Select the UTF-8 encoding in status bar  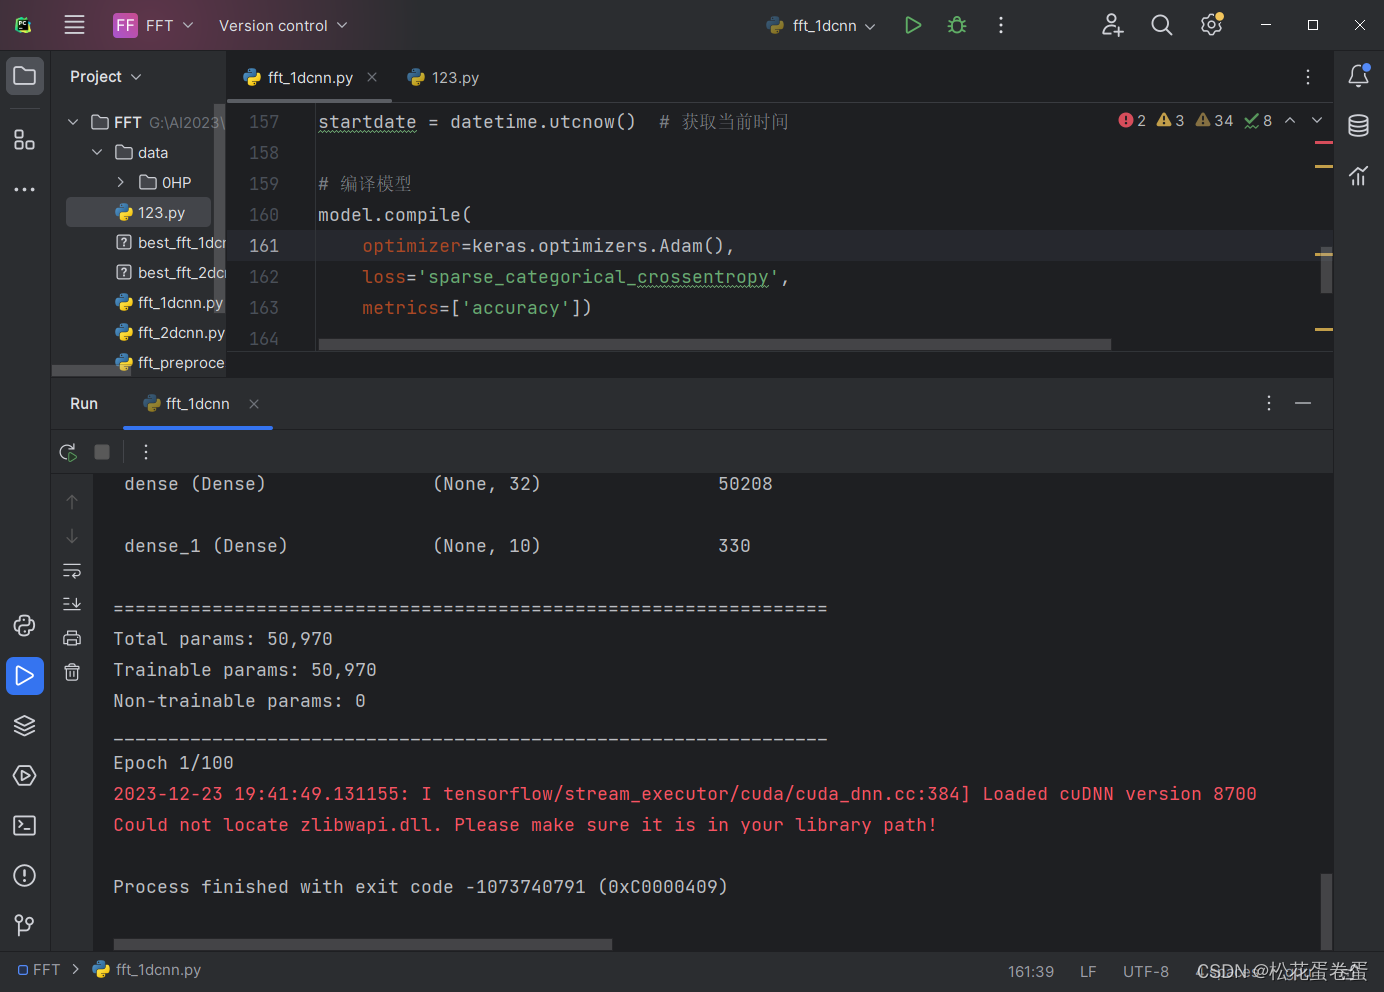(x=1145, y=970)
